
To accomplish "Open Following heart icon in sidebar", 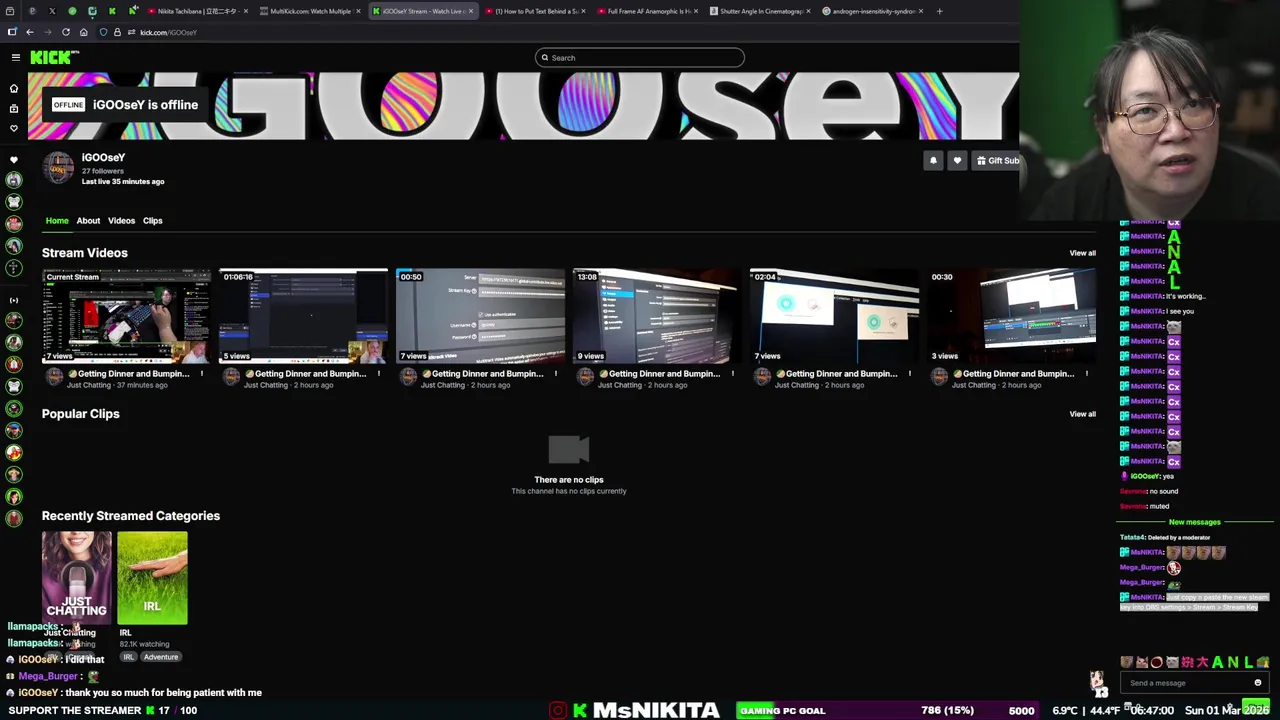I will (x=14, y=128).
